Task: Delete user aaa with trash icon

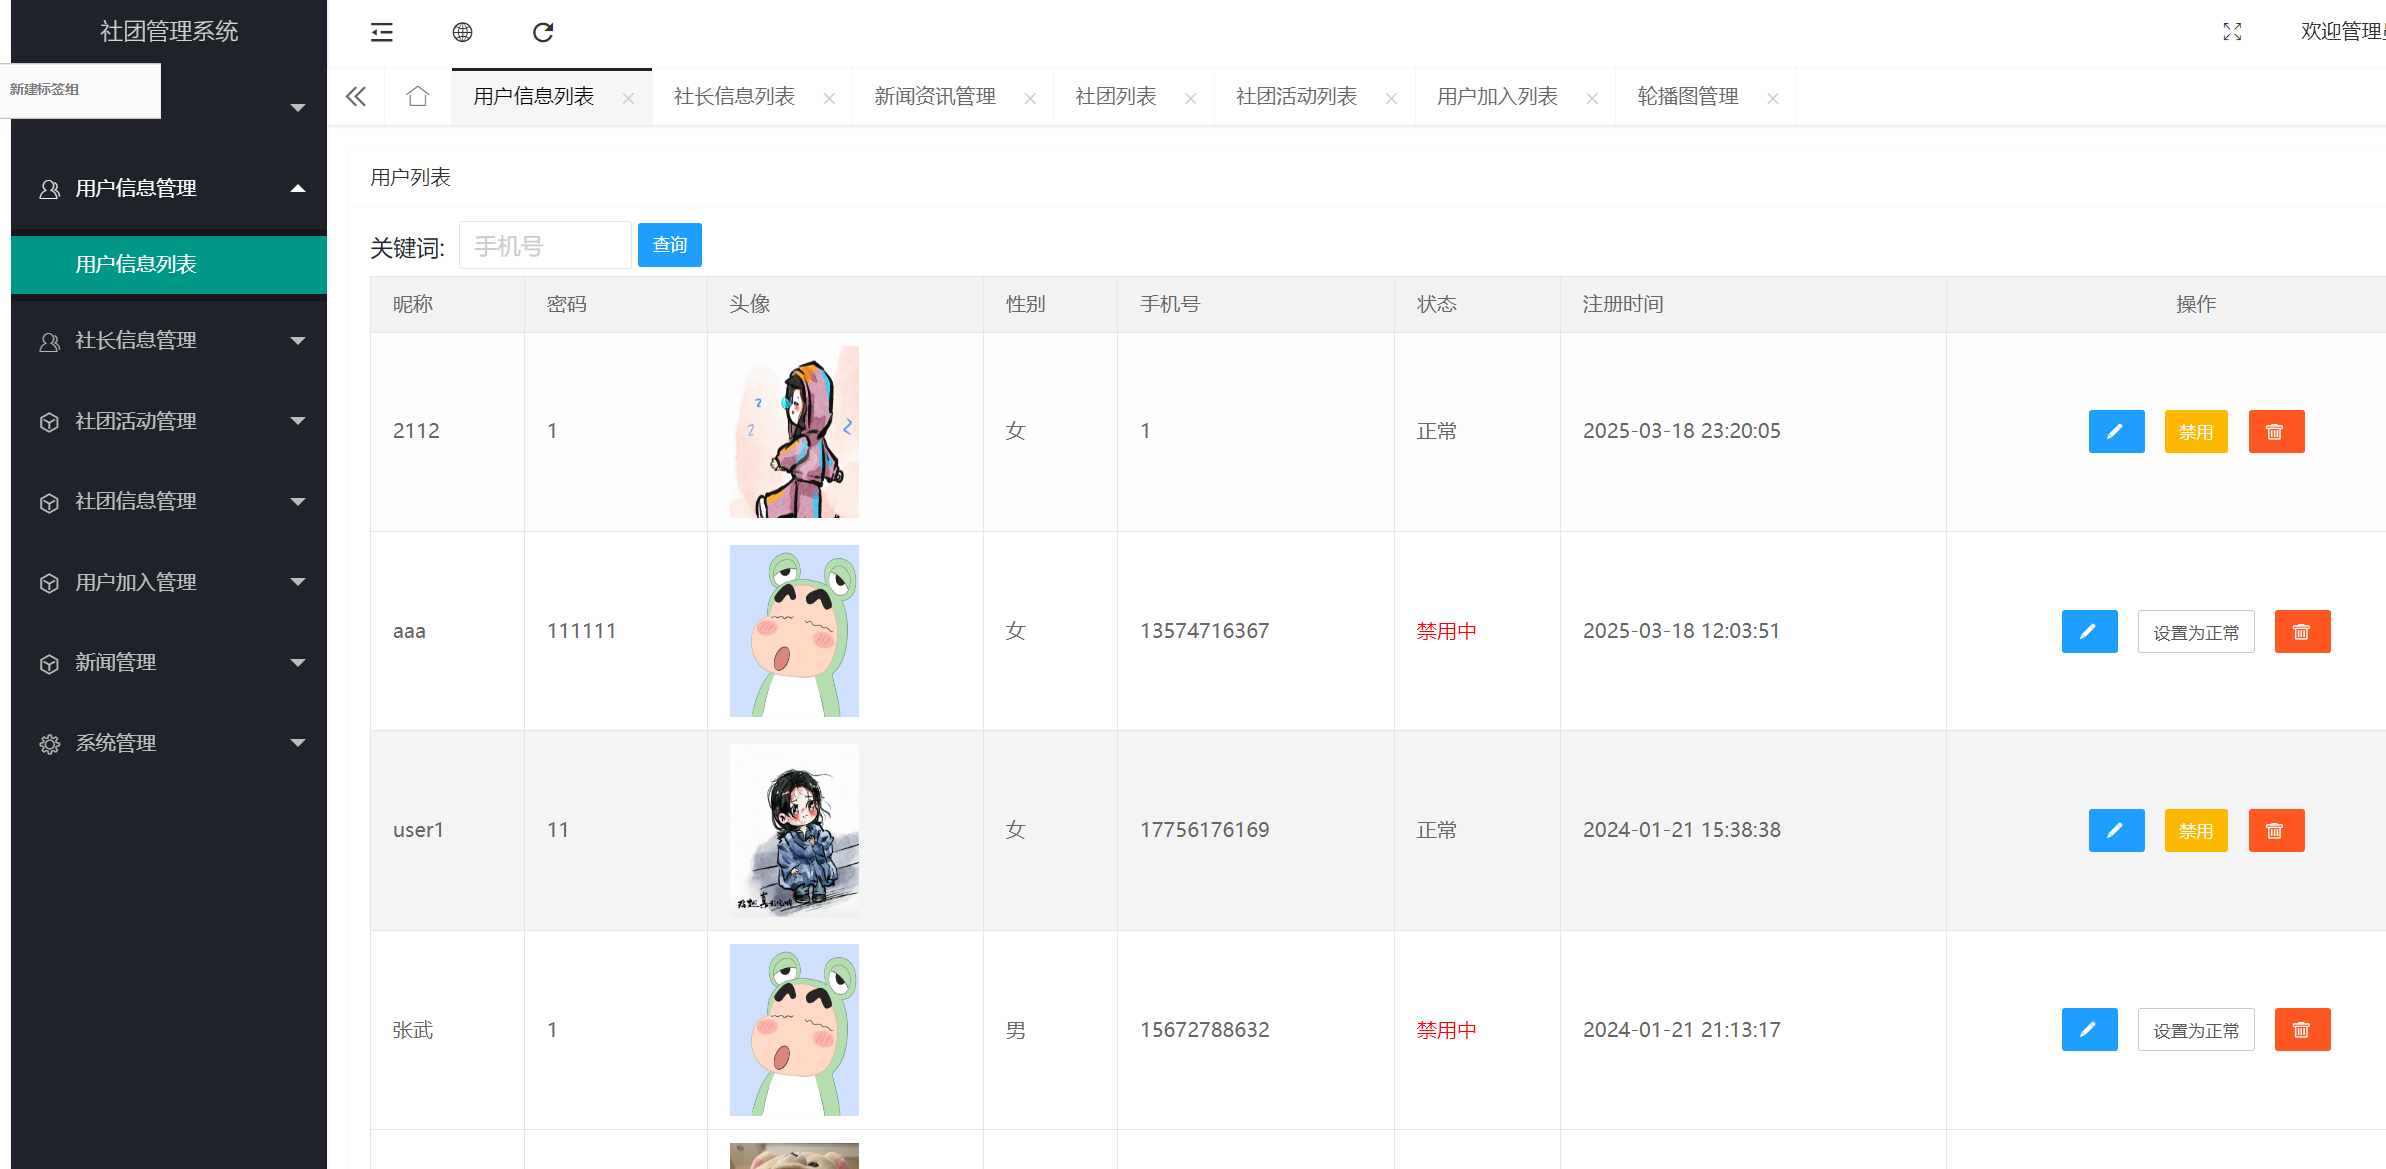Action: point(2302,632)
